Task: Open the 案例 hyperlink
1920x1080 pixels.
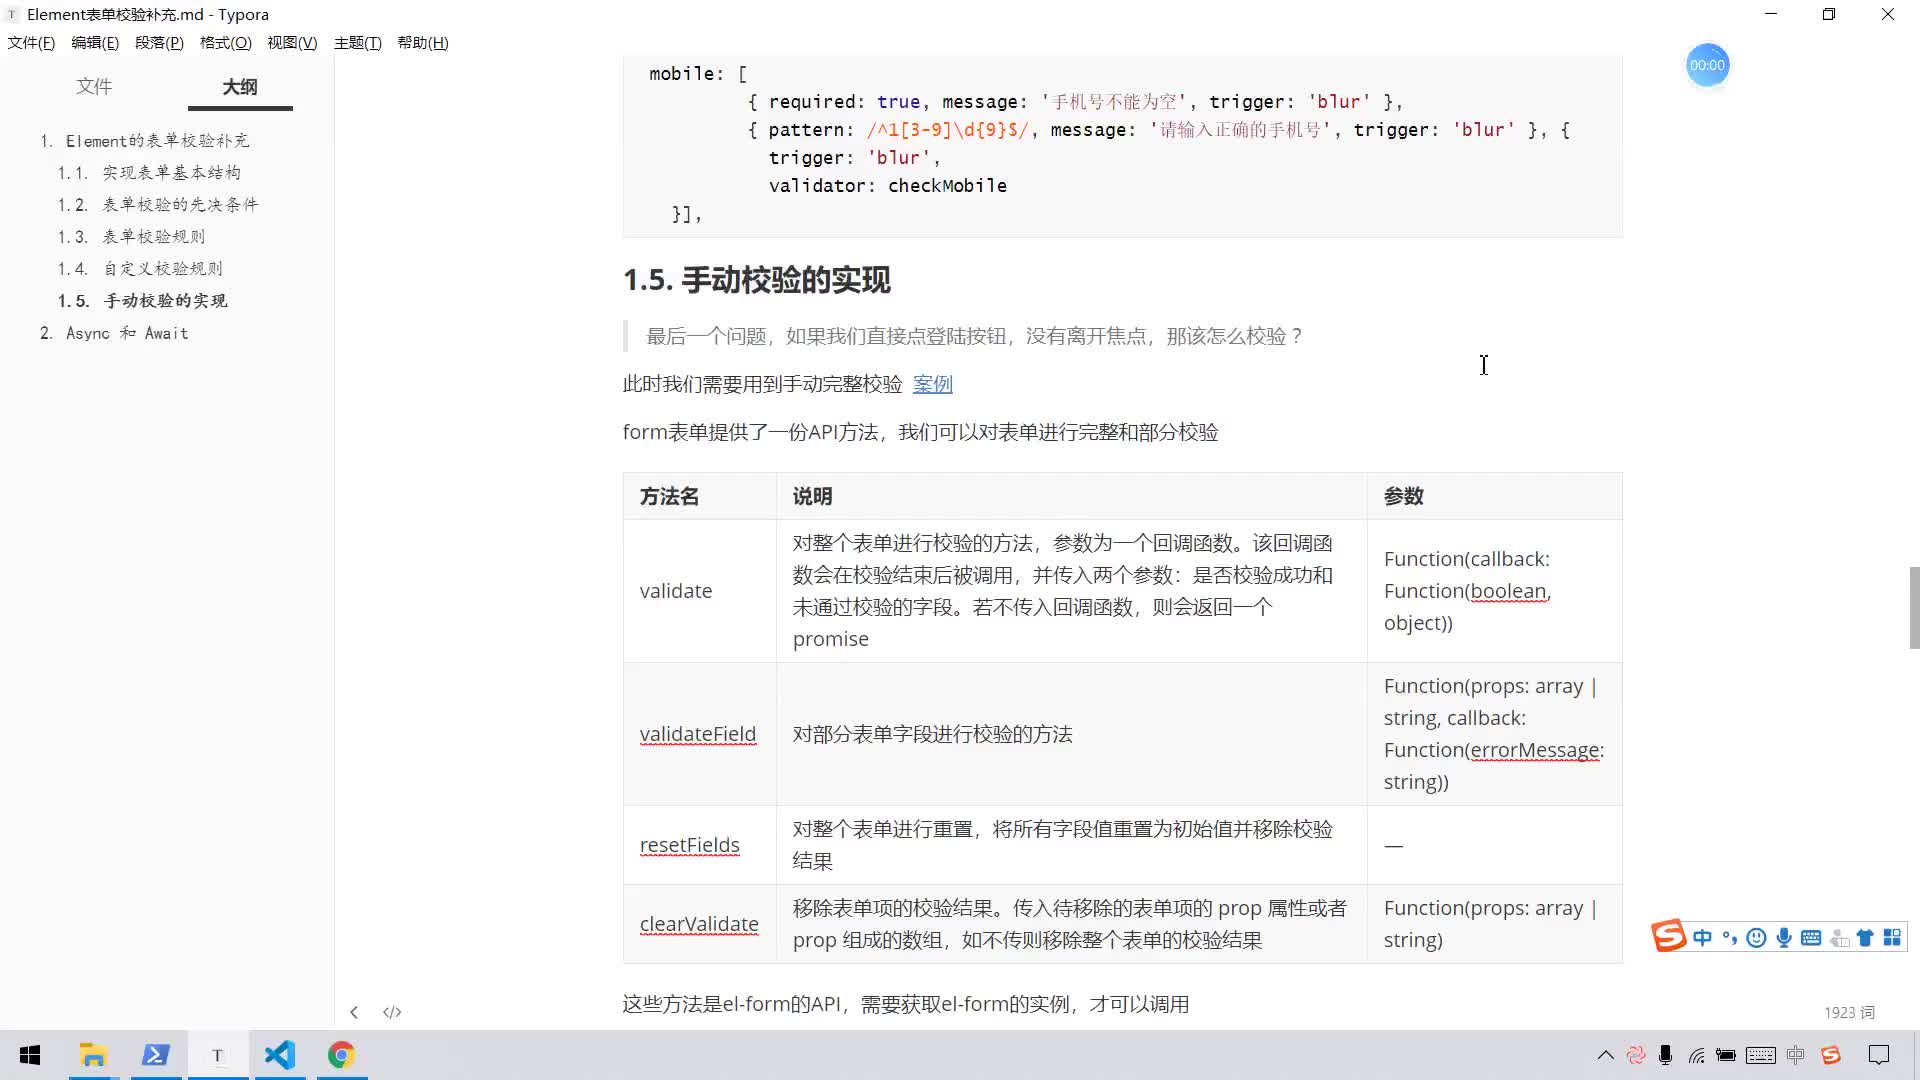Action: point(932,384)
